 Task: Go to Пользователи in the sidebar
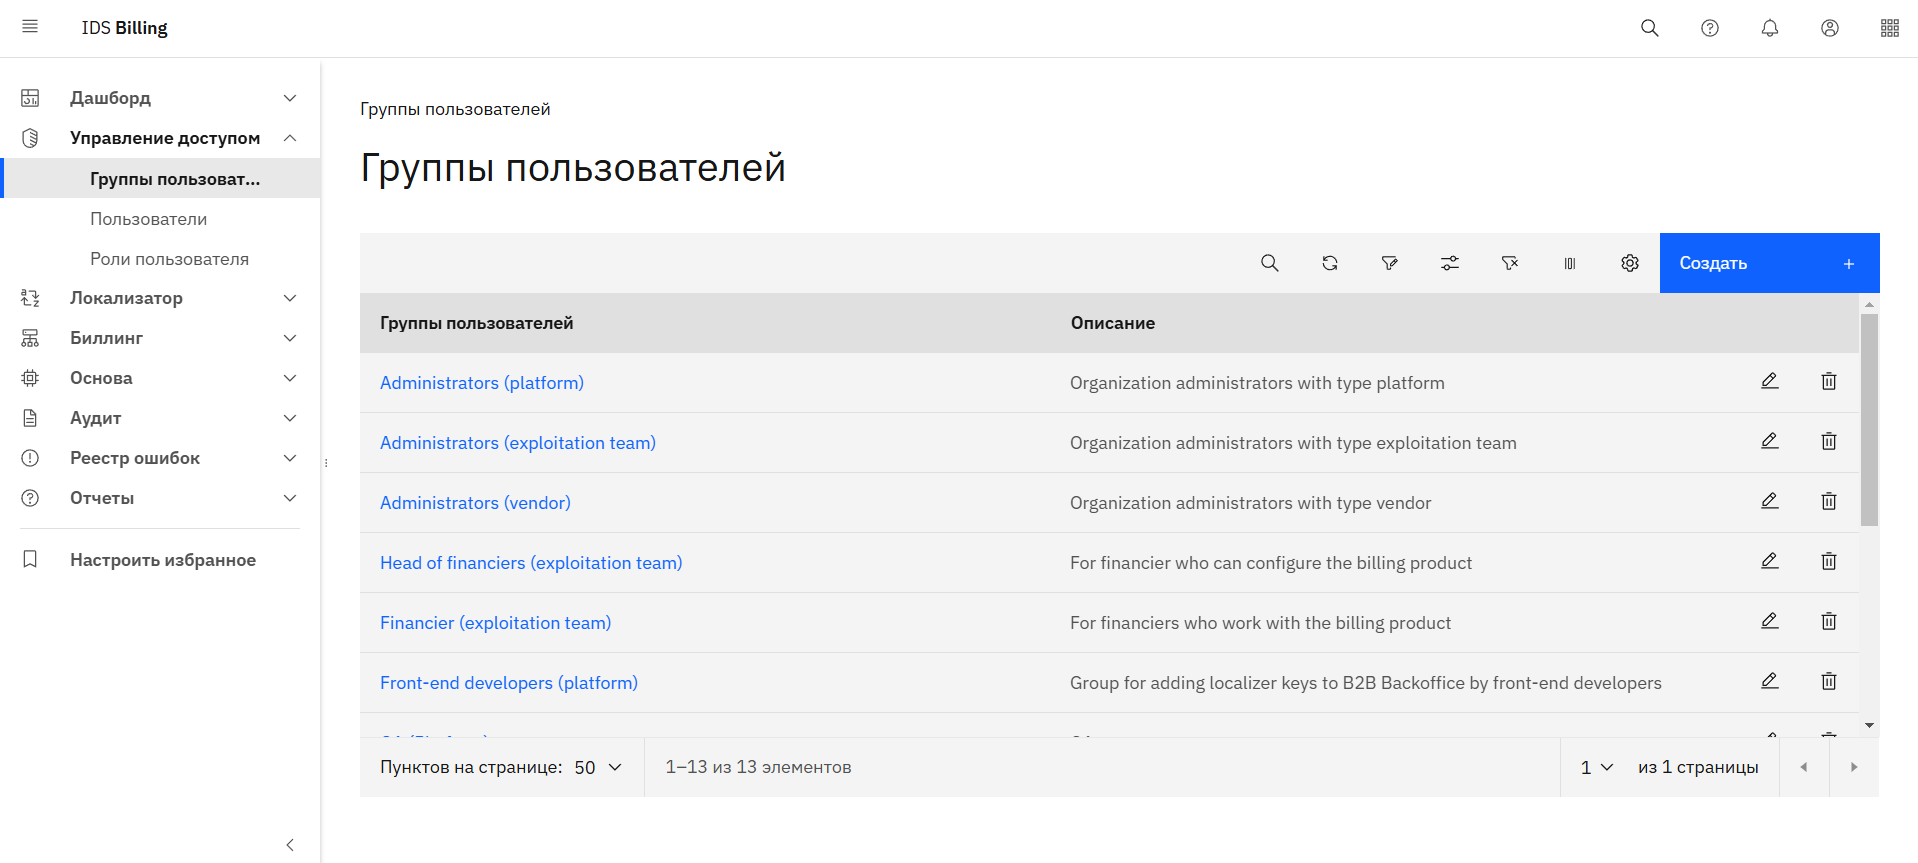pos(149,219)
